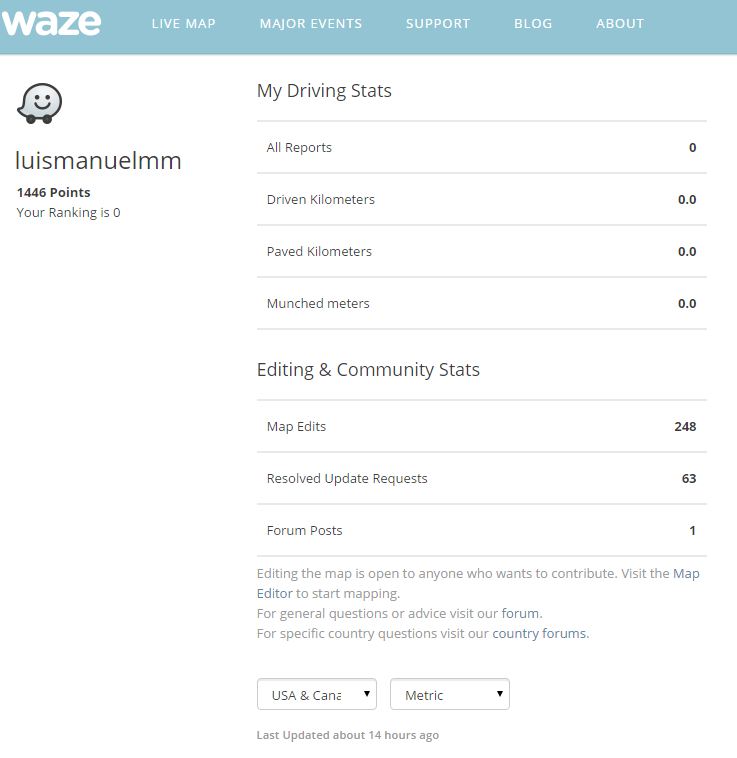
Task: Select the All Reports stats row
Action: 481,148
